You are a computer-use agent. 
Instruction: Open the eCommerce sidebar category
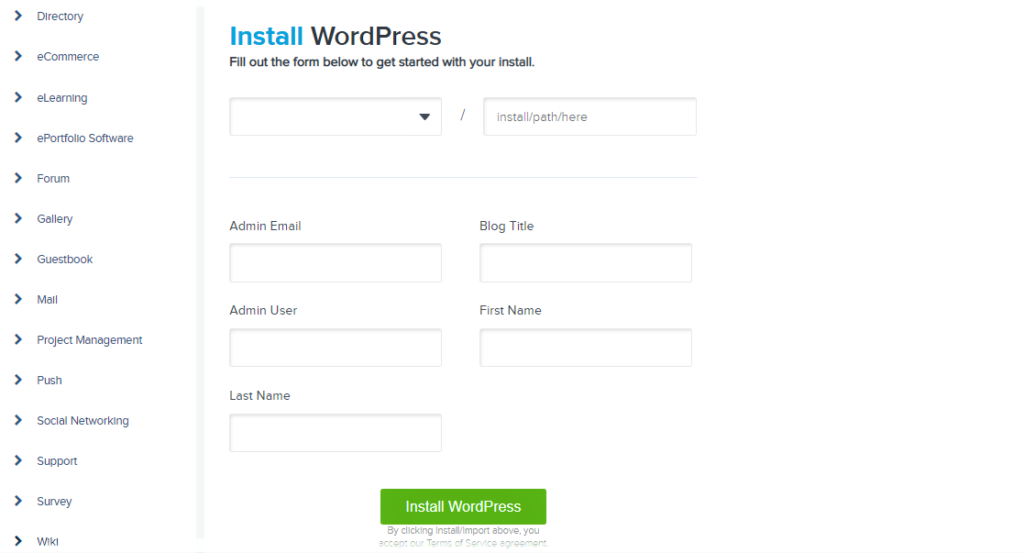tap(68, 57)
